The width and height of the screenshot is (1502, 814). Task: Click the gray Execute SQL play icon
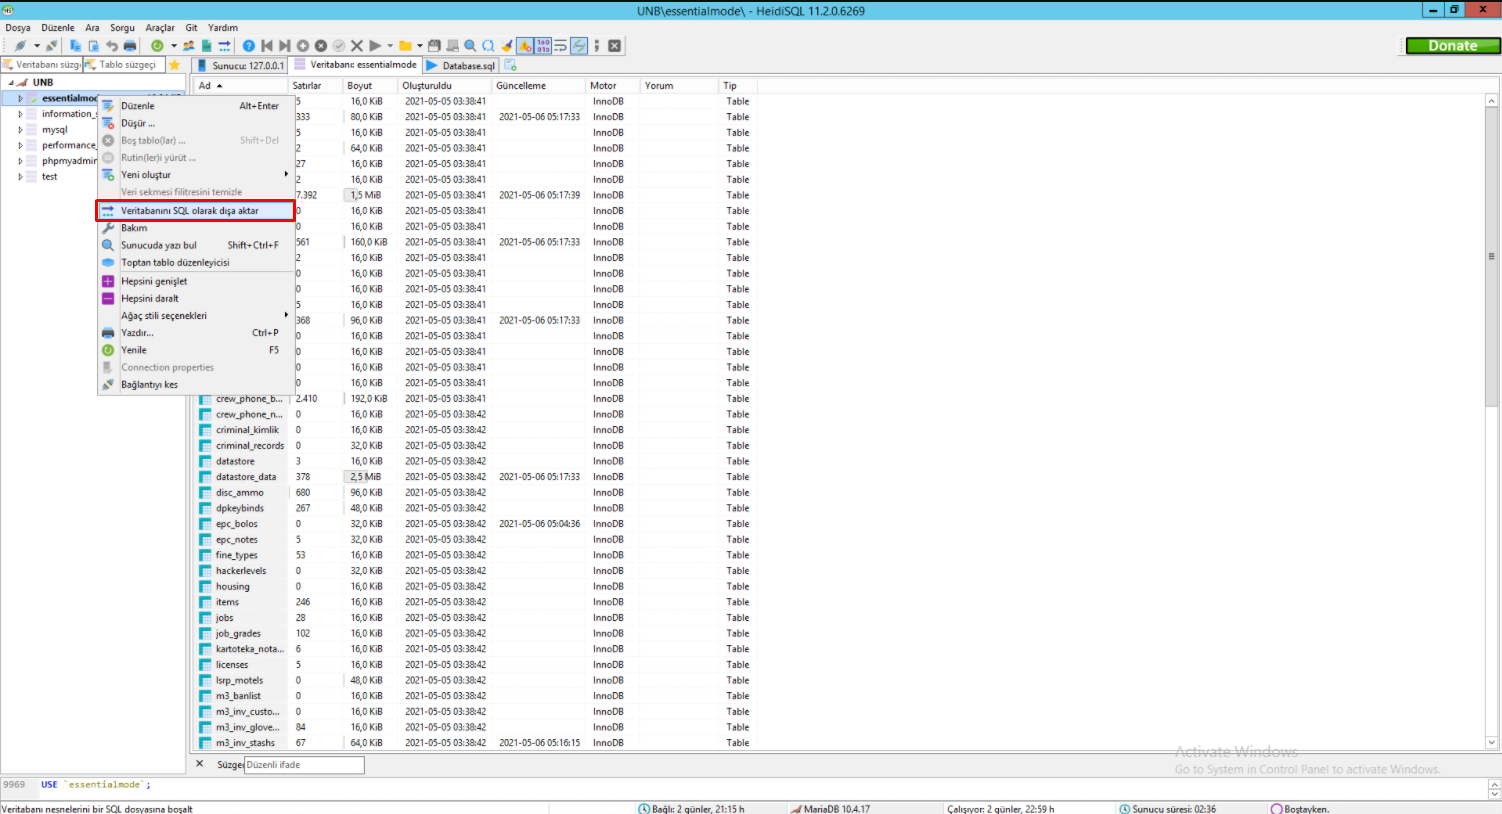pos(375,46)
